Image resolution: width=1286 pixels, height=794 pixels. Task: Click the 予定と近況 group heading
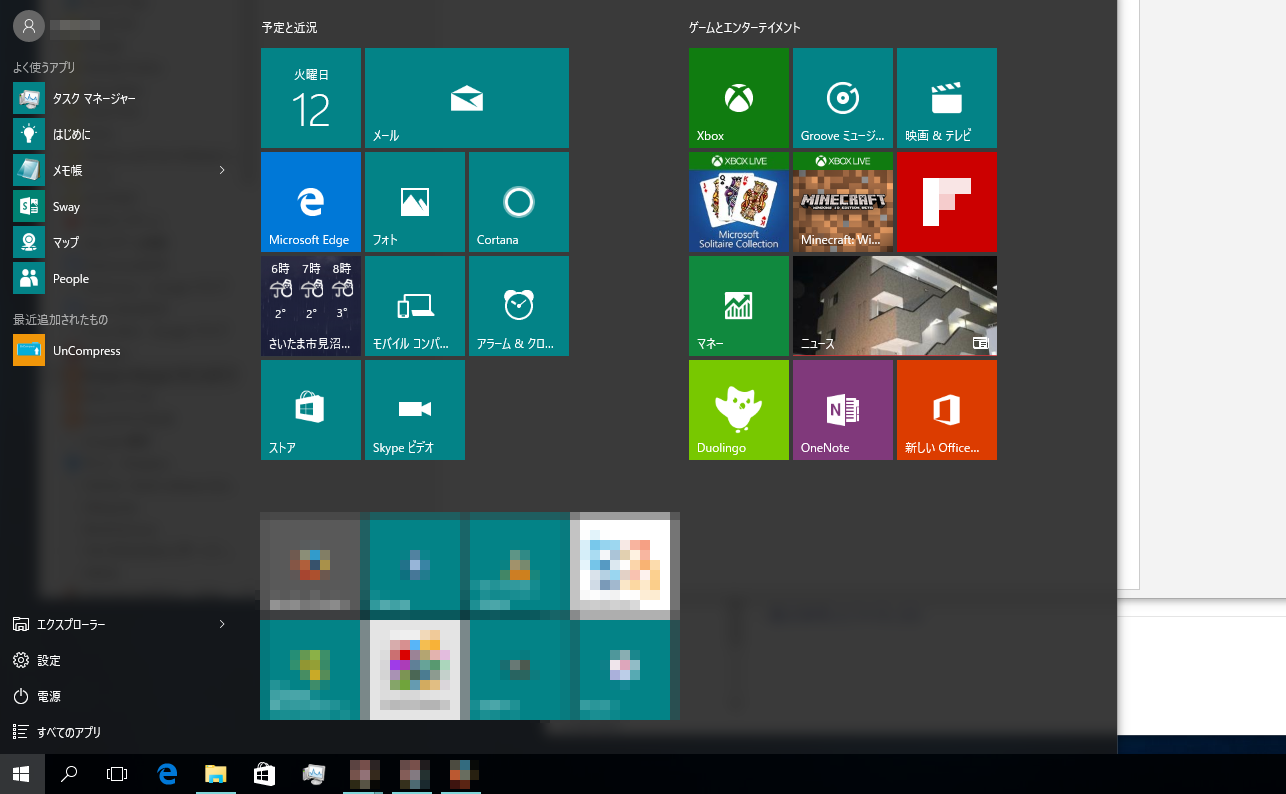(x=289, y=28)
